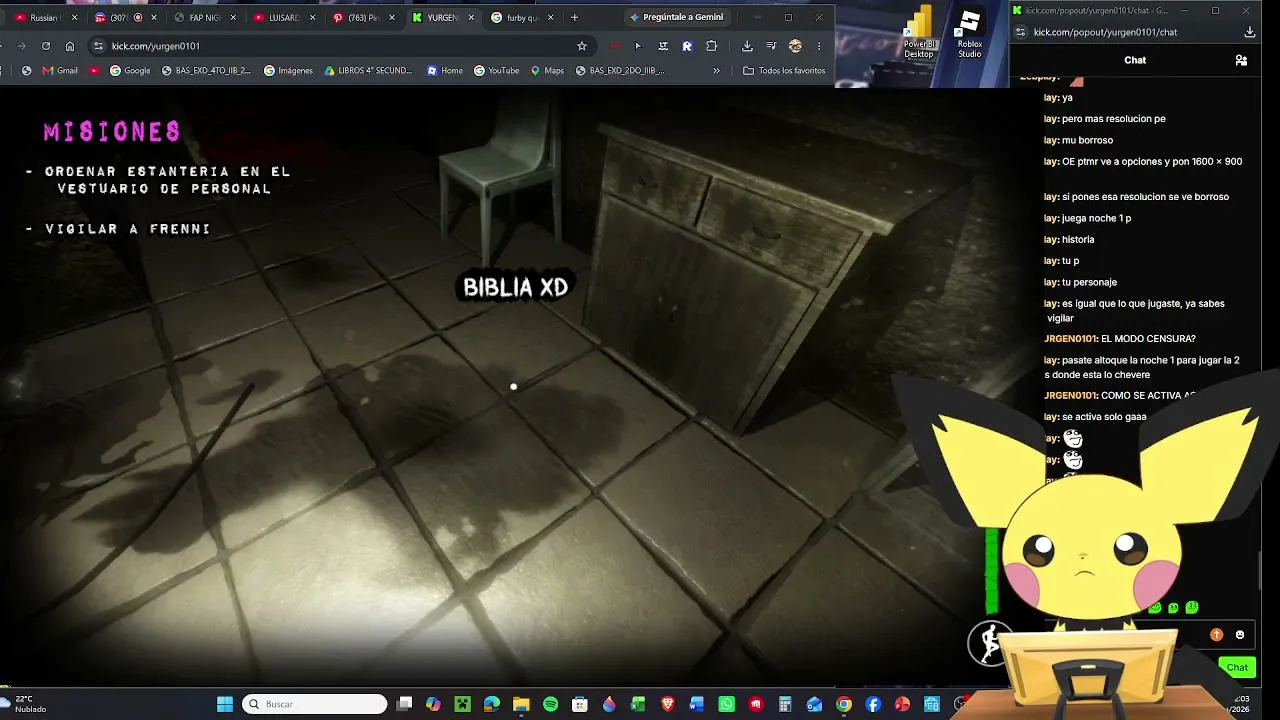Image resolution: width=1280 pixels, height=720 pixels.
Task: Open the YouTube bookmark
Action: [x=497, y=71]
